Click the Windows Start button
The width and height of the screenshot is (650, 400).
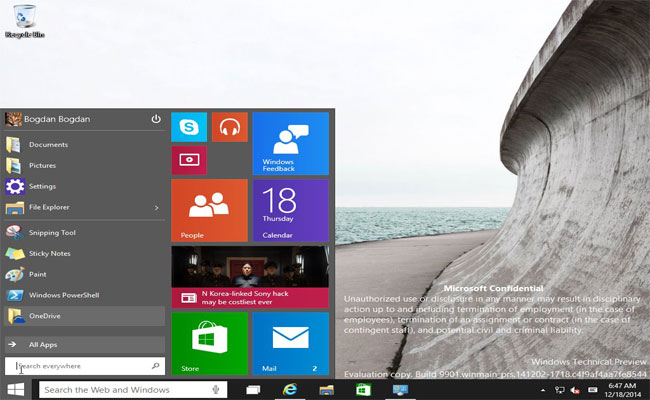16,390
